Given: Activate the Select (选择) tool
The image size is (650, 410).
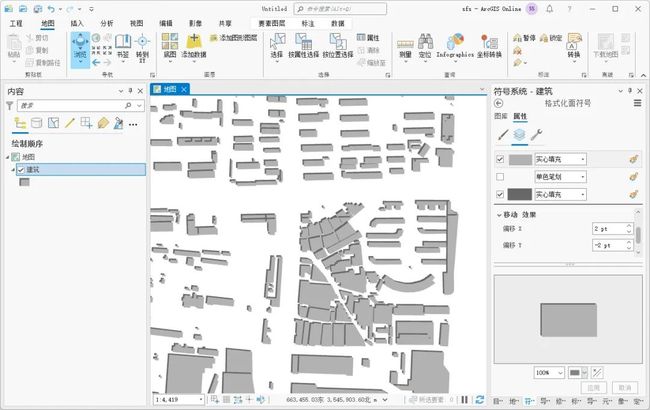Looking at the screenshot, I should pyautogui.click(x=277, y=47).
